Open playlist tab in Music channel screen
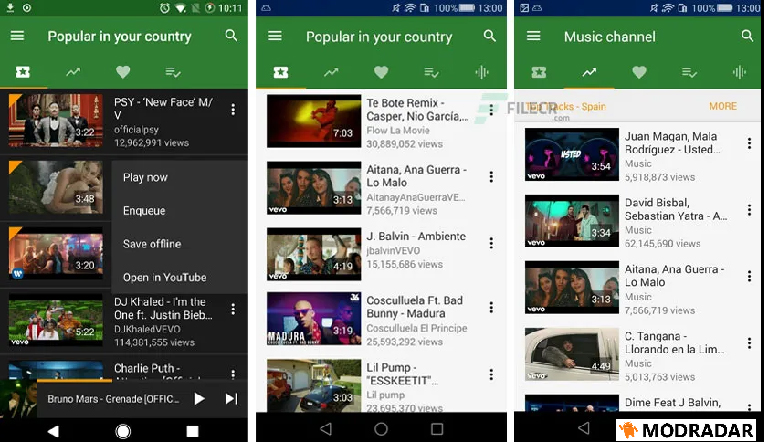The height and width of the screenshot is (442, 764). pos(689,73)
